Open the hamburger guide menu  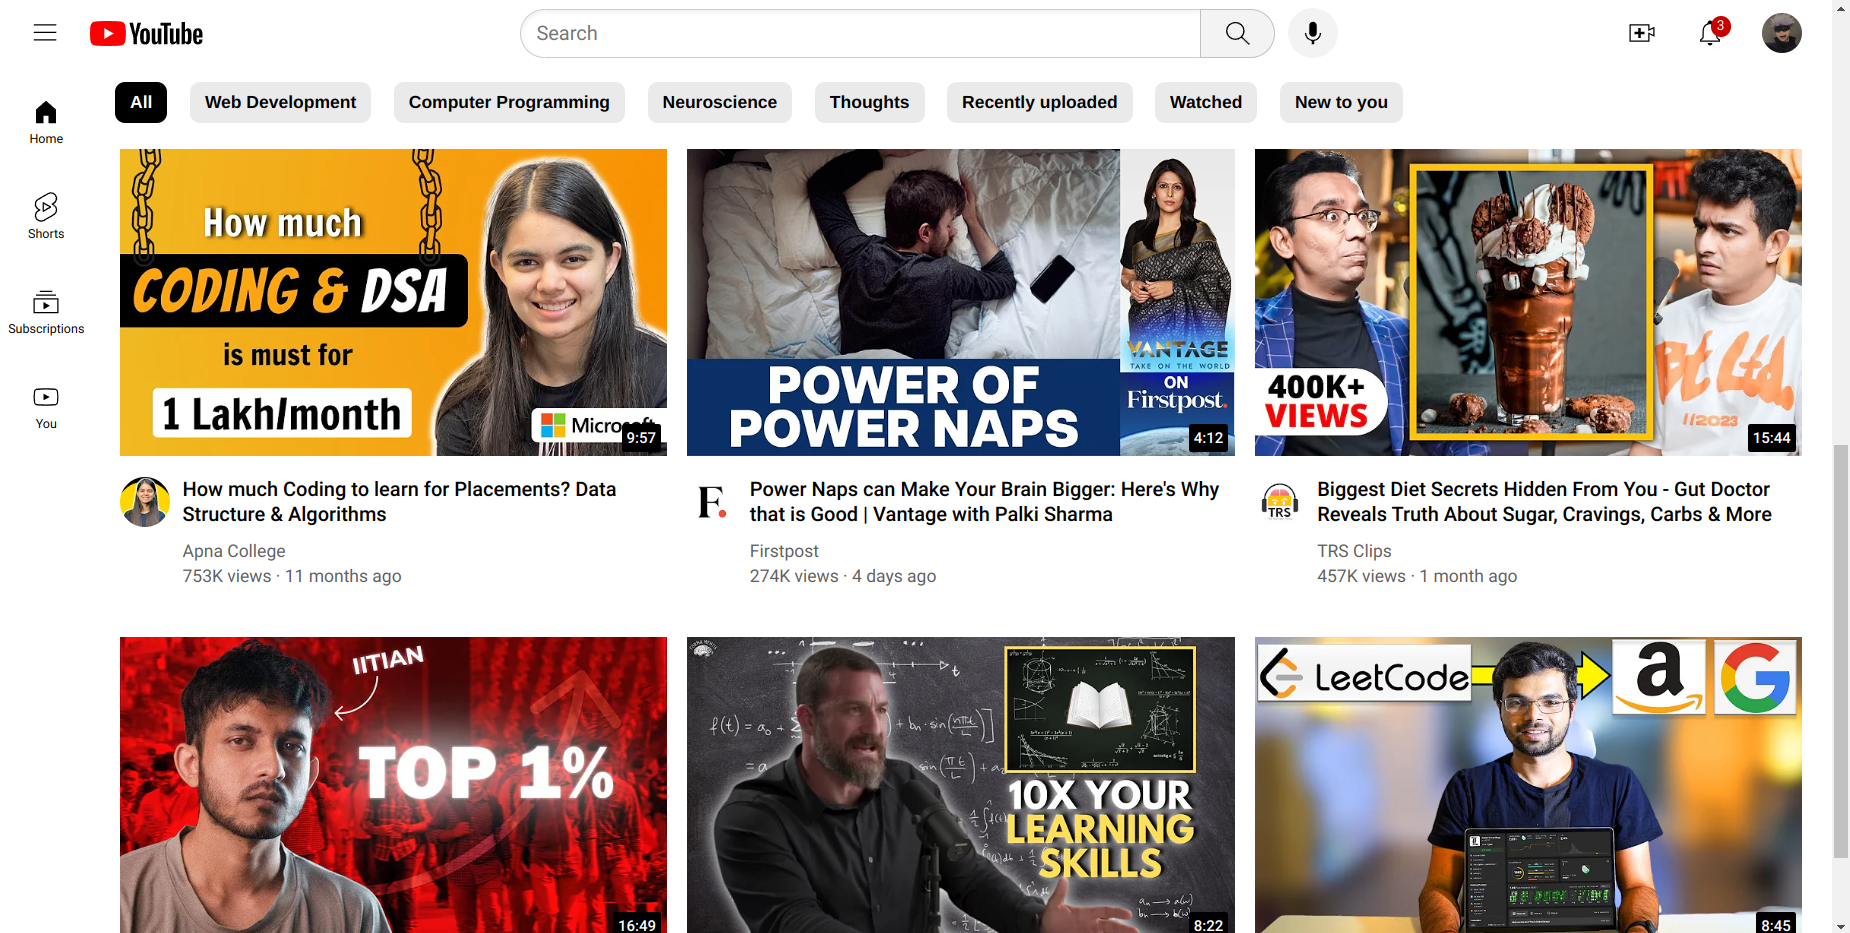[x=45, y=33]
